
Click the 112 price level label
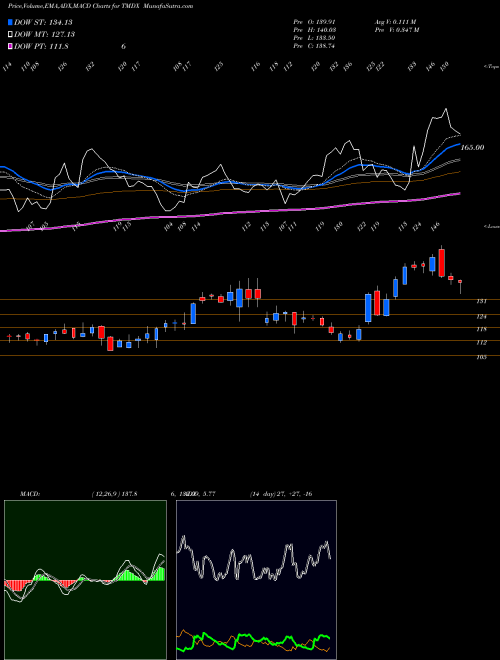pyautogui.click(x=481, y=343)
